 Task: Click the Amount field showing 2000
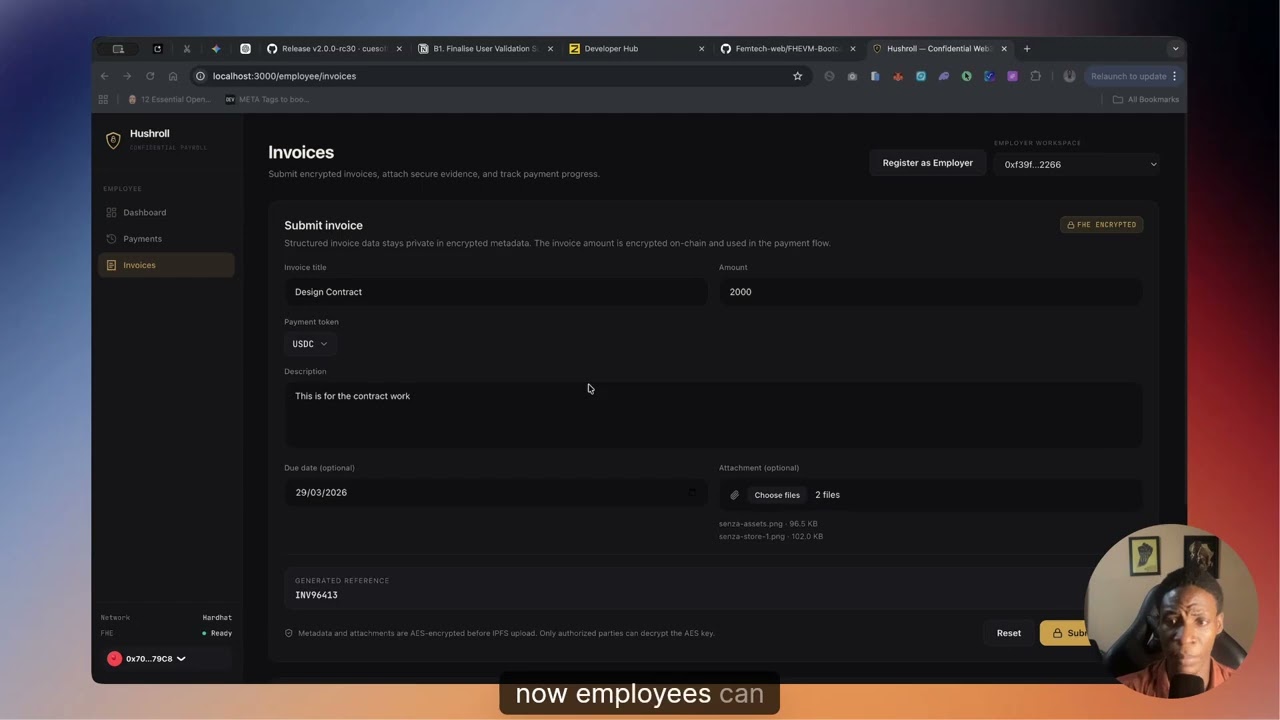(x=930, y=292)
